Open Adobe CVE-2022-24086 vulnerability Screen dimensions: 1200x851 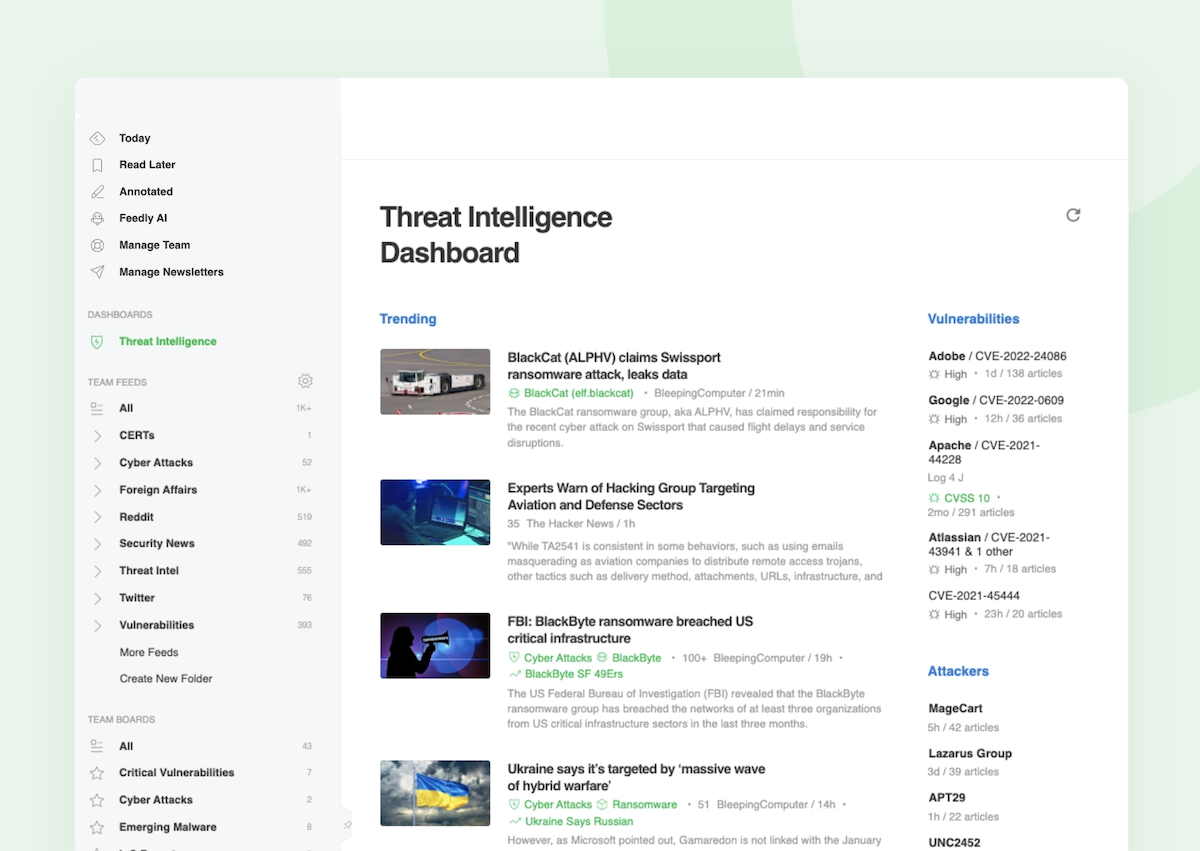997,356
